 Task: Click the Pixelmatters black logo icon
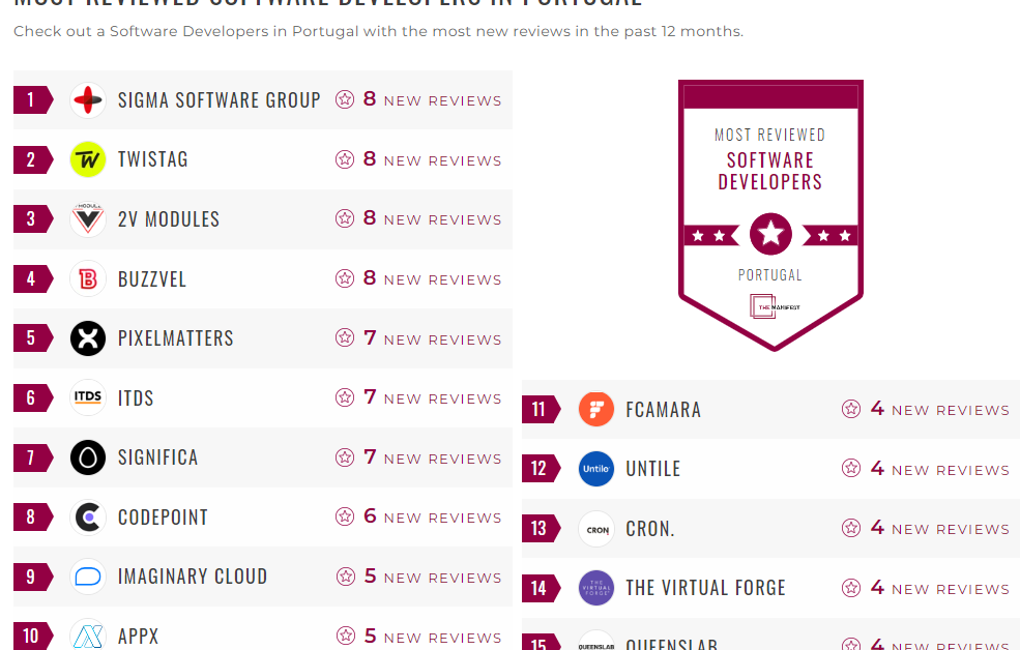point(88,338)
